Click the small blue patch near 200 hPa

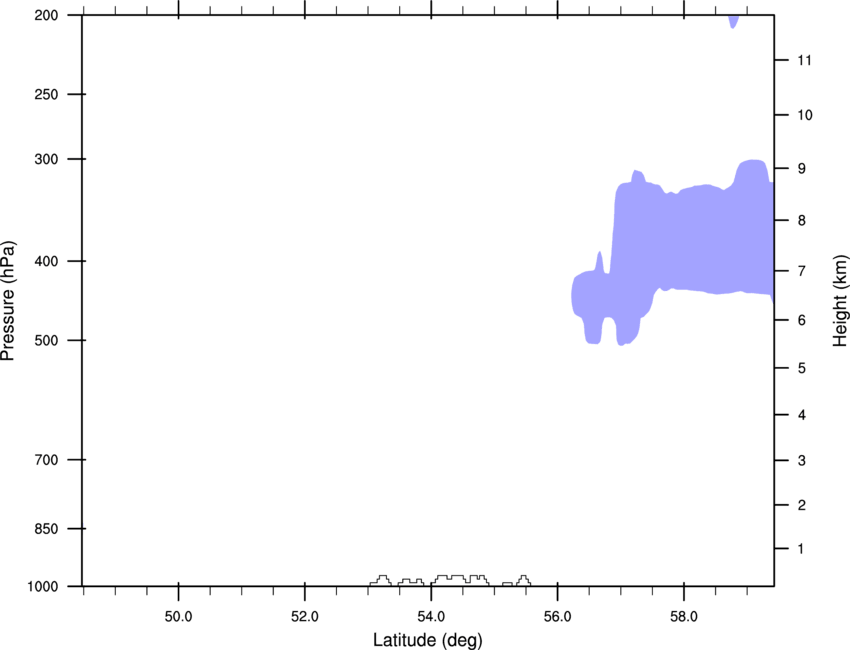[733, 21]
